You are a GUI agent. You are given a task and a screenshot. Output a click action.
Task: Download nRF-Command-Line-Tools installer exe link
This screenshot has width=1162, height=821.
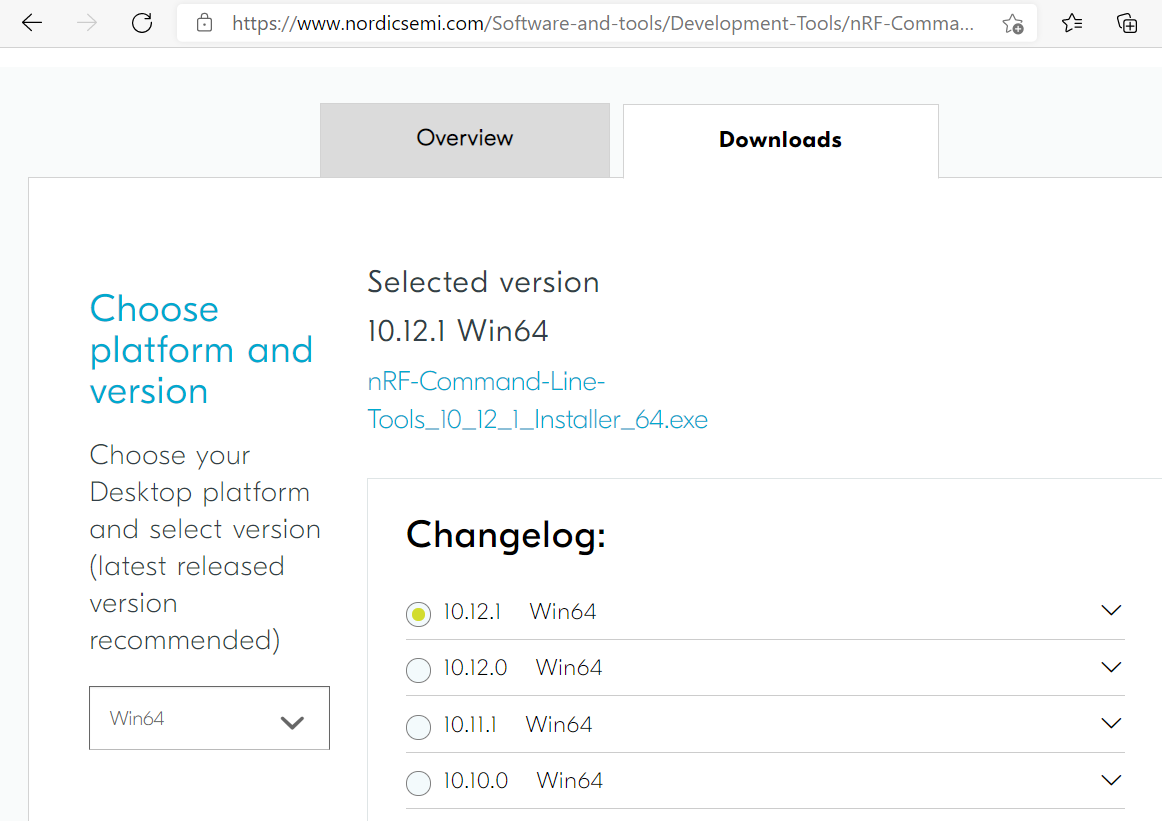537,401
